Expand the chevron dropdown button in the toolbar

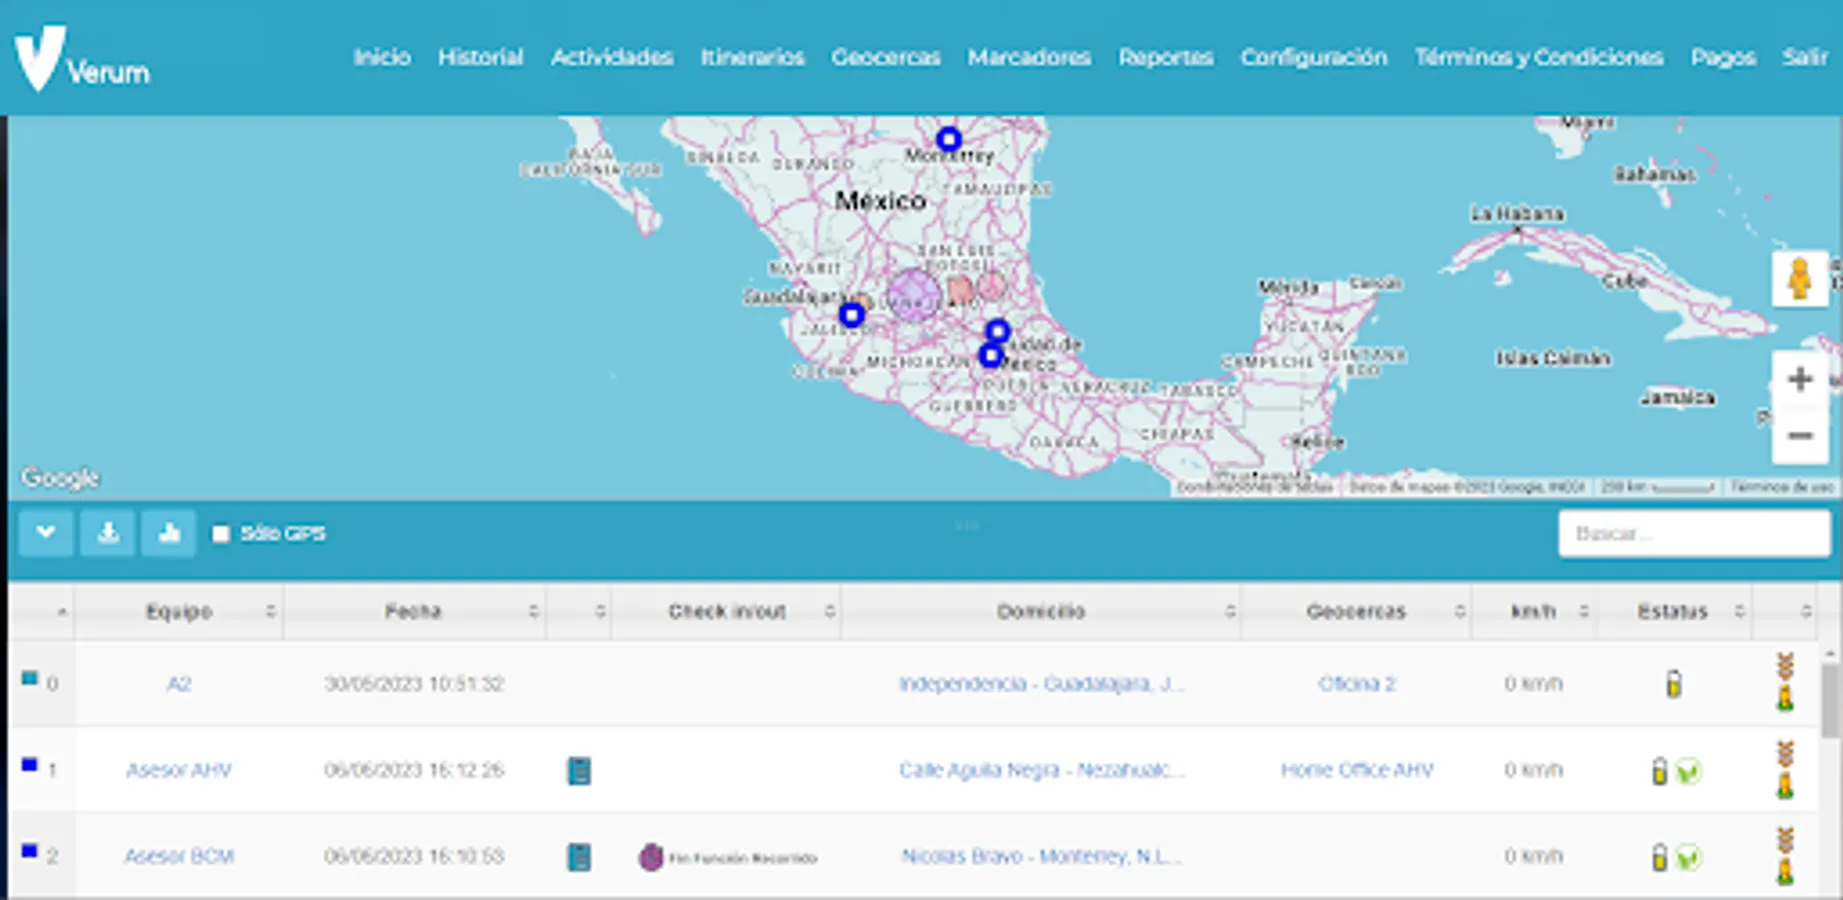pyautogui.click(x=46, y=533)
